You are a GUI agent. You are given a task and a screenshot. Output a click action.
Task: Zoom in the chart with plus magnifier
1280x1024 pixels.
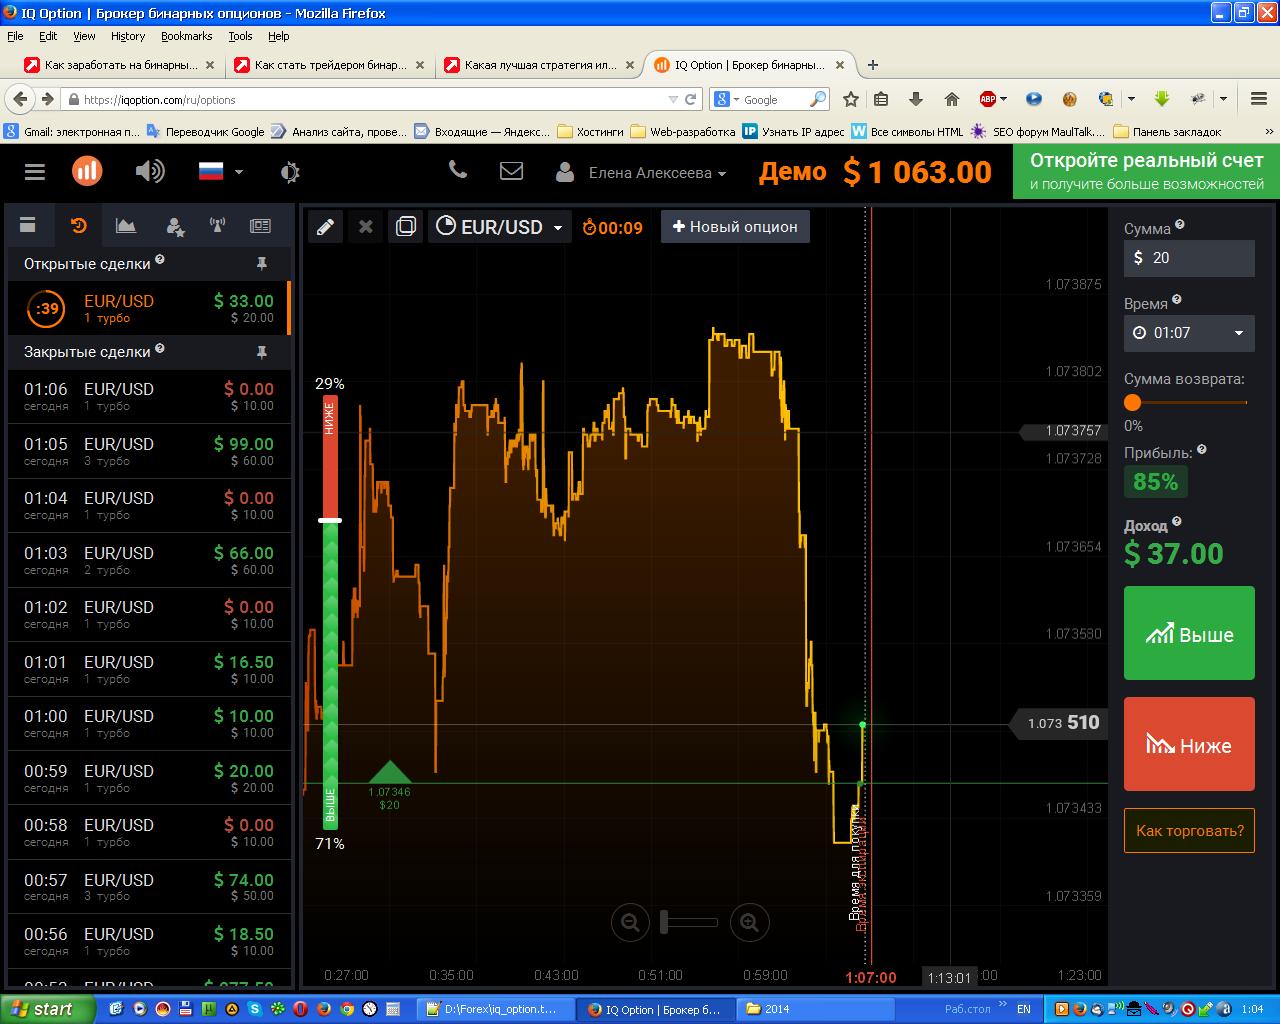click(x=749, y=922)
